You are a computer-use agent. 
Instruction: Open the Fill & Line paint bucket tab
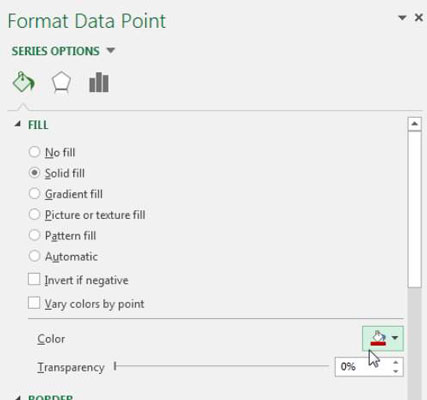(23, 82)
